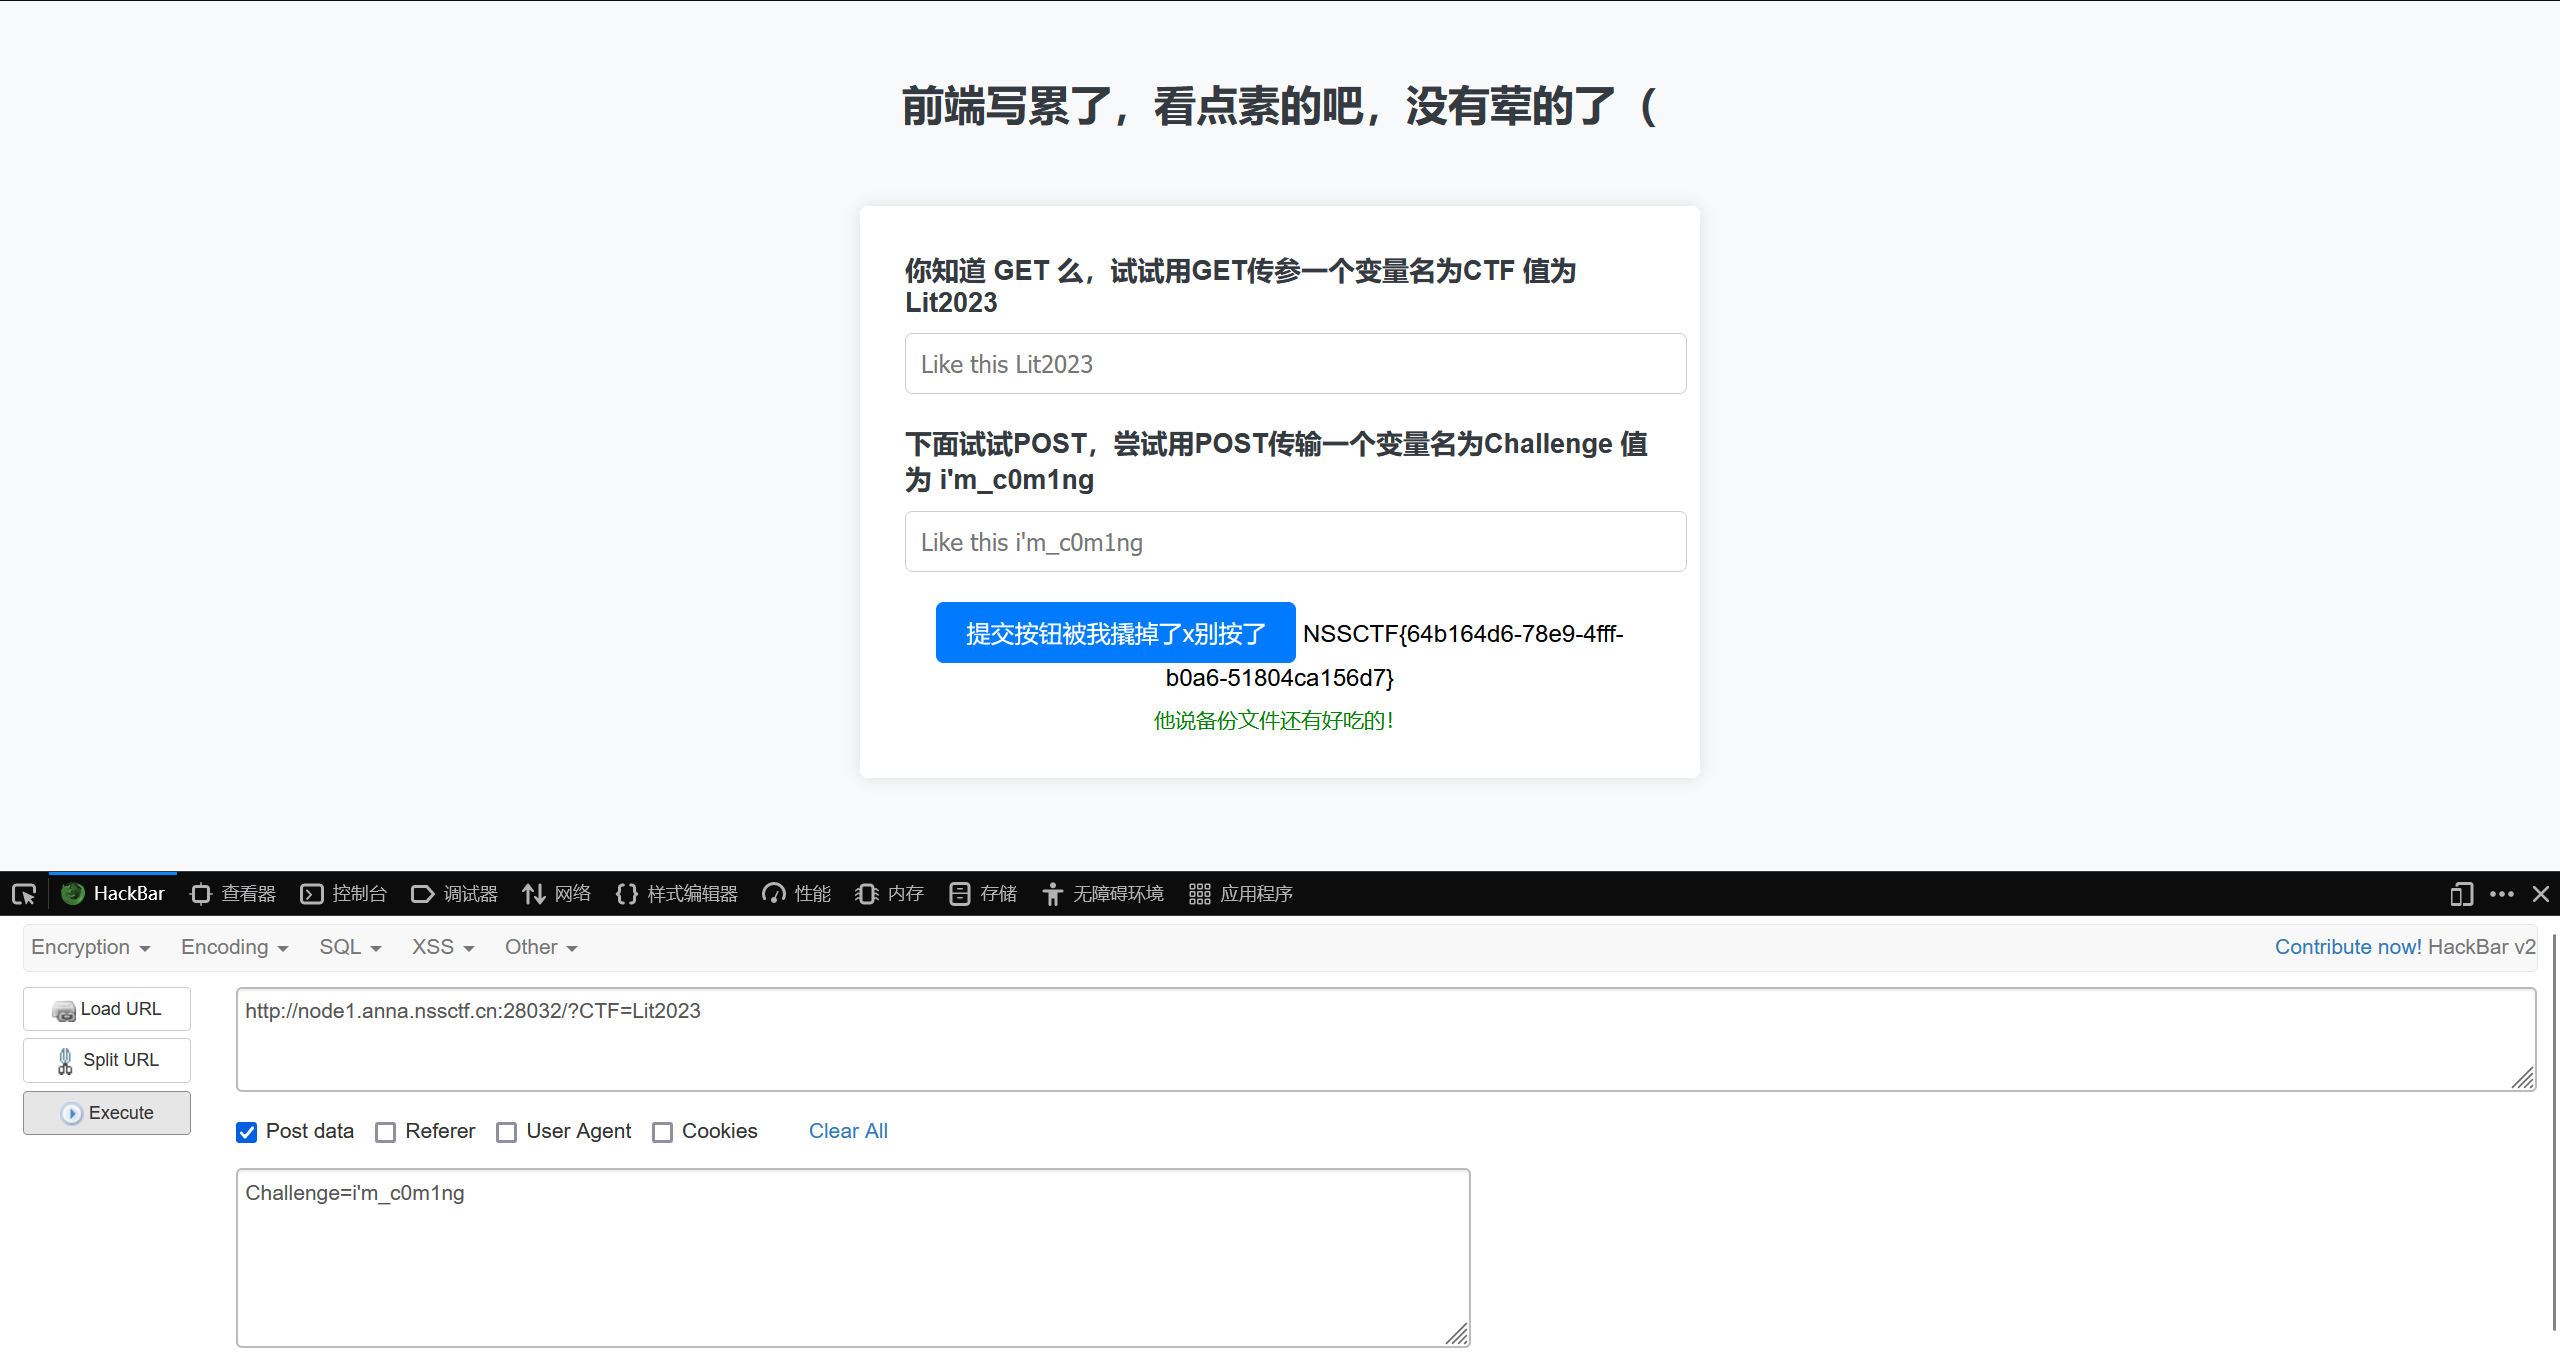Enable the Cookies checkbox
The width and height of the screenshot is (2560, 1358).
pyautogui.click(x=662, y=1132)
